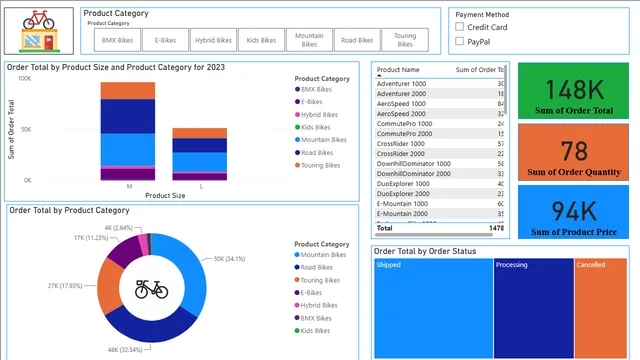Viewport: 640px width, 360px height.
Task: Select the Cancelled block in treemap
Action: [601, 308]
